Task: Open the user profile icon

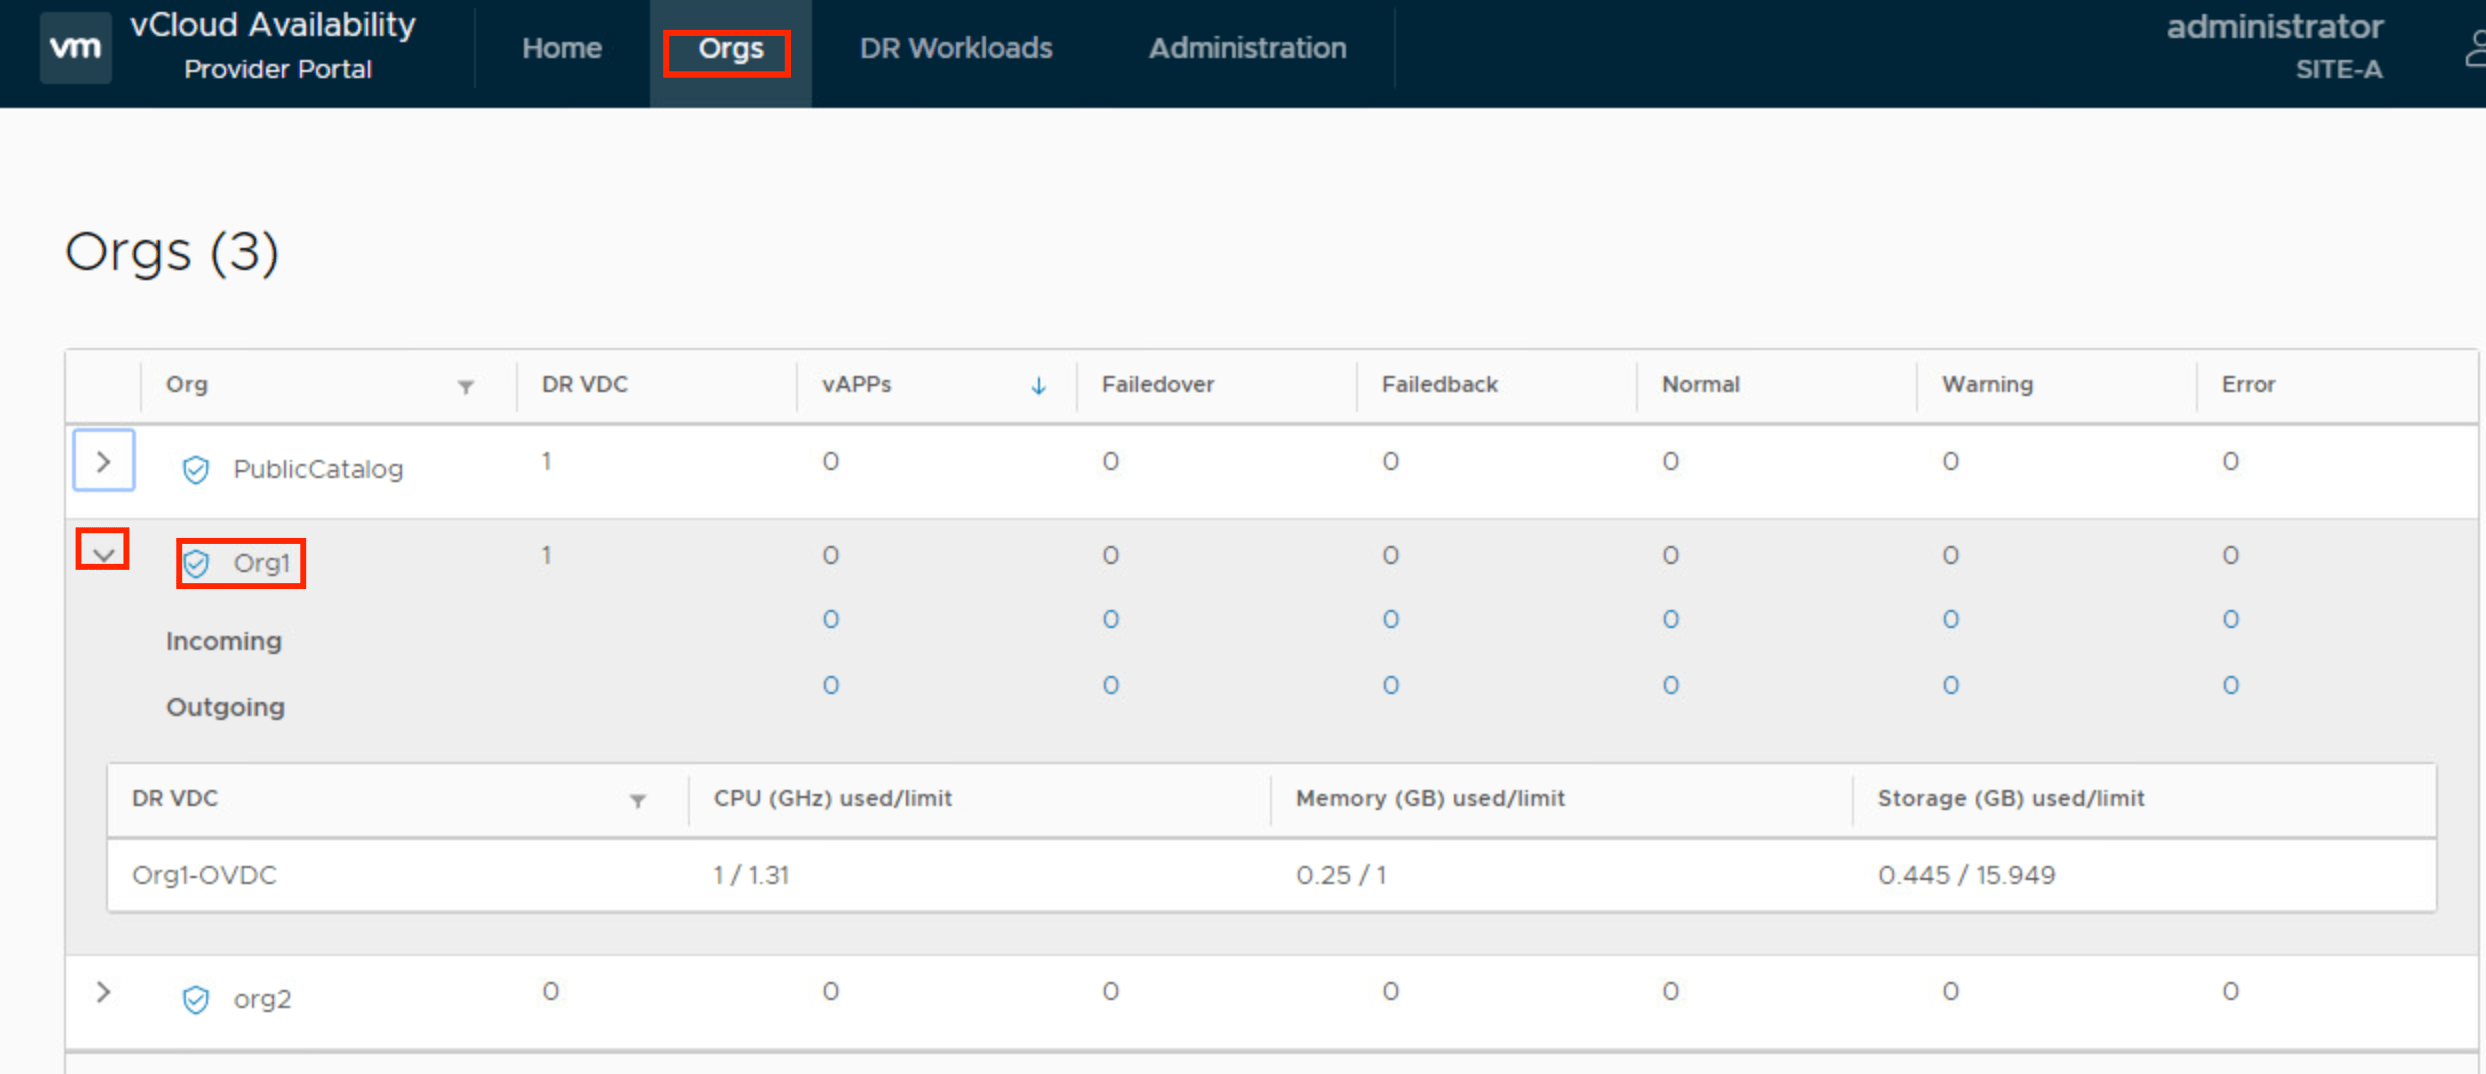Action: click(2474, 48)
